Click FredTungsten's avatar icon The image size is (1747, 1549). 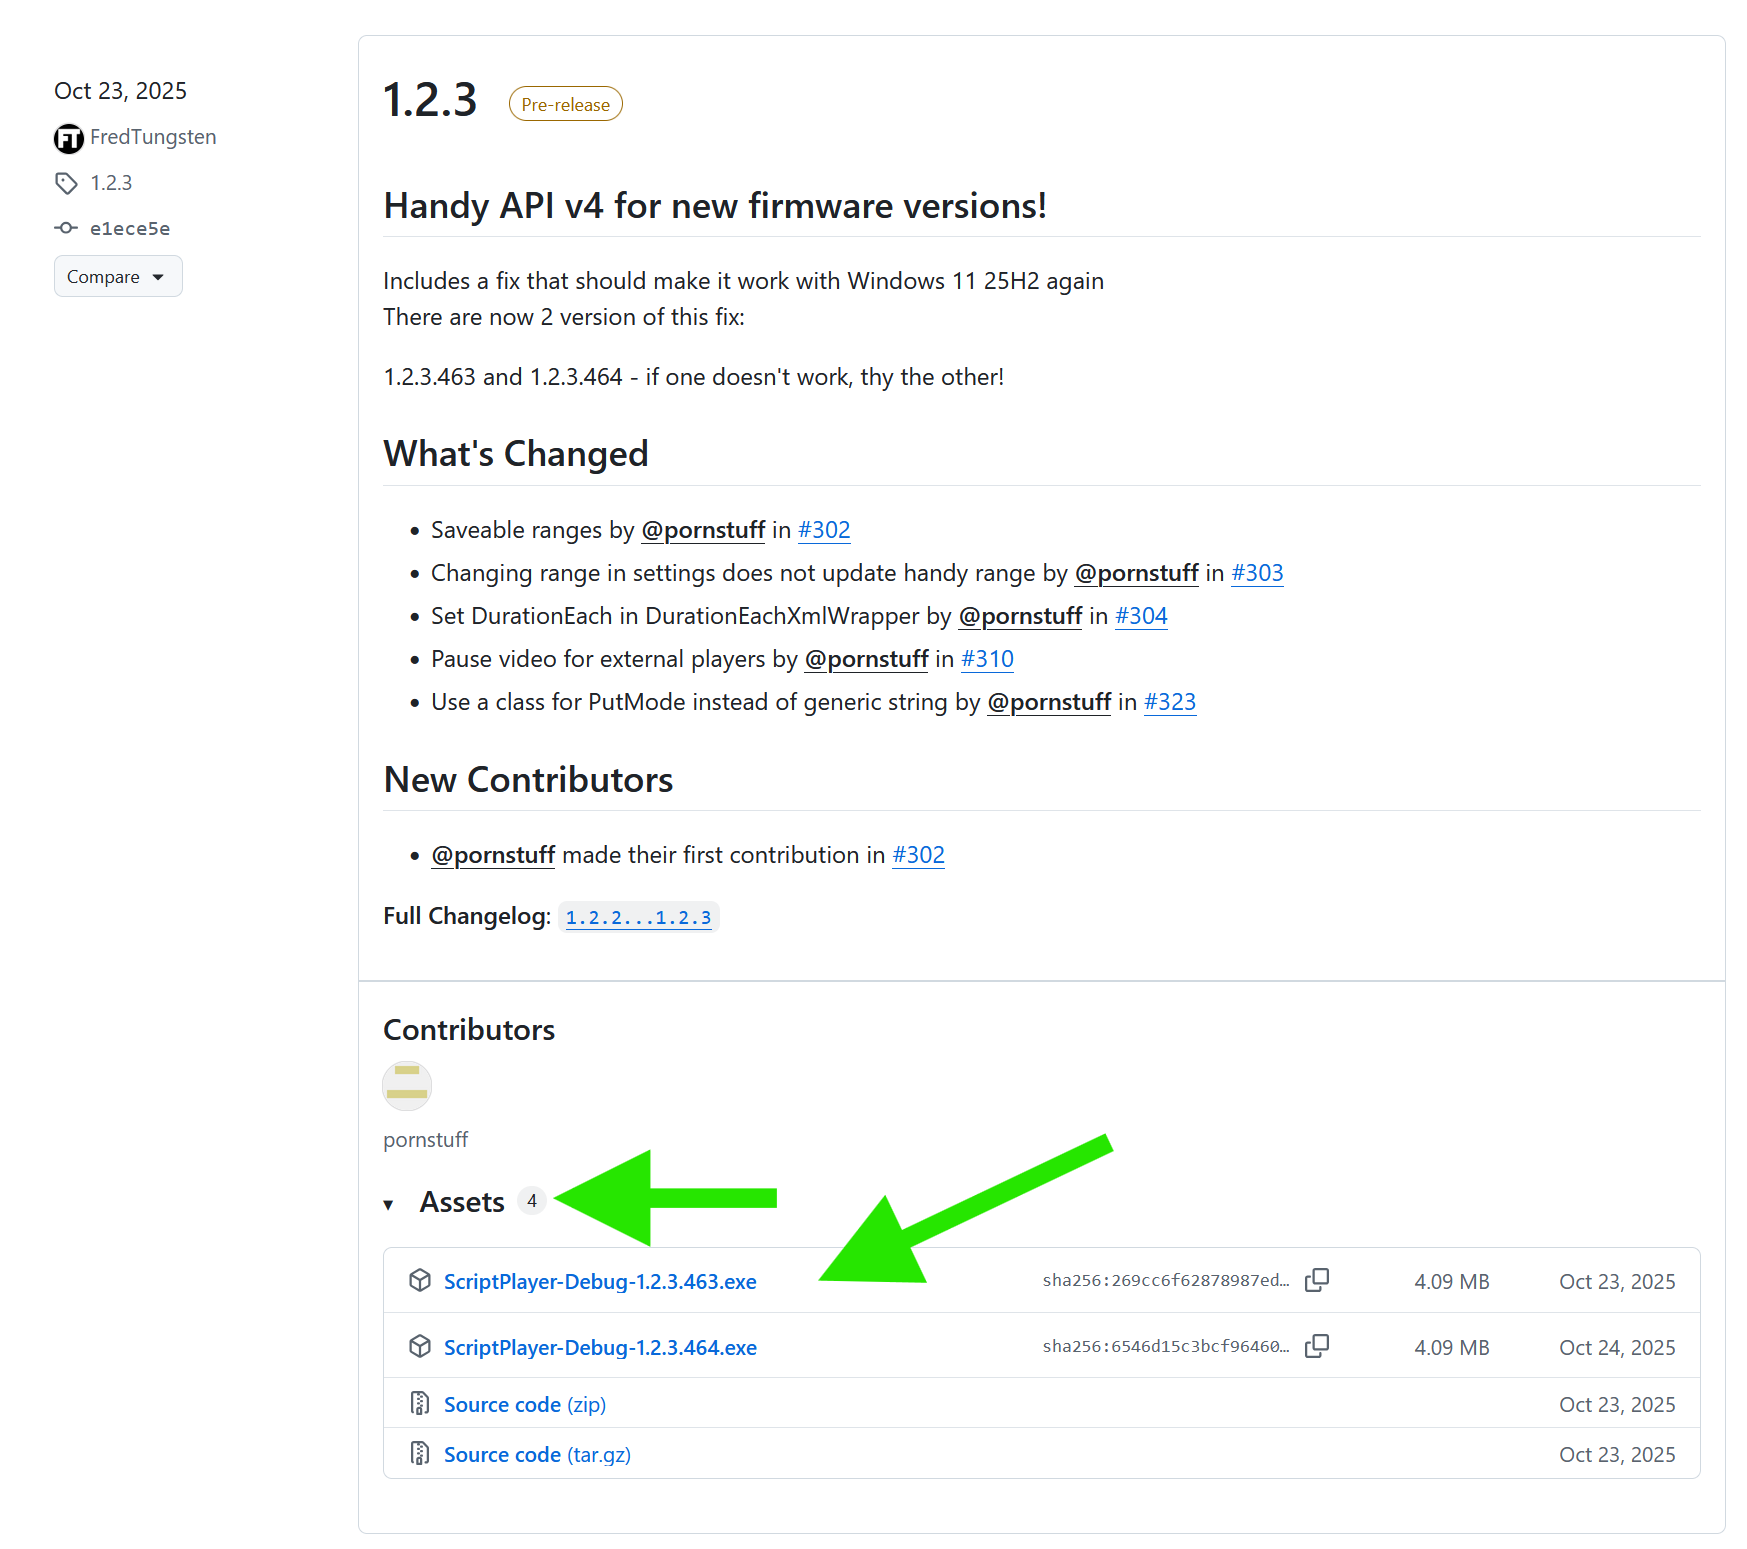[x=68, y=138]
